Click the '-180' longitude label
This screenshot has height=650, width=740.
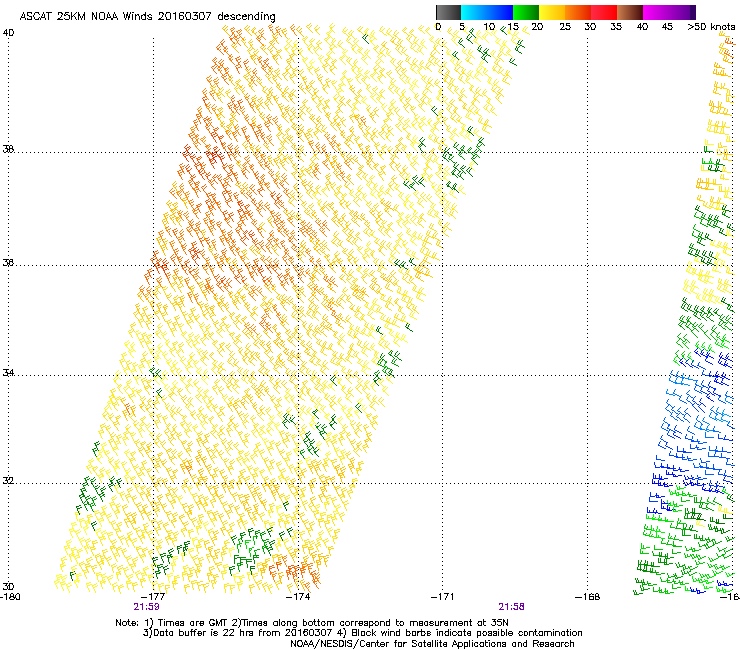(10, 597)
